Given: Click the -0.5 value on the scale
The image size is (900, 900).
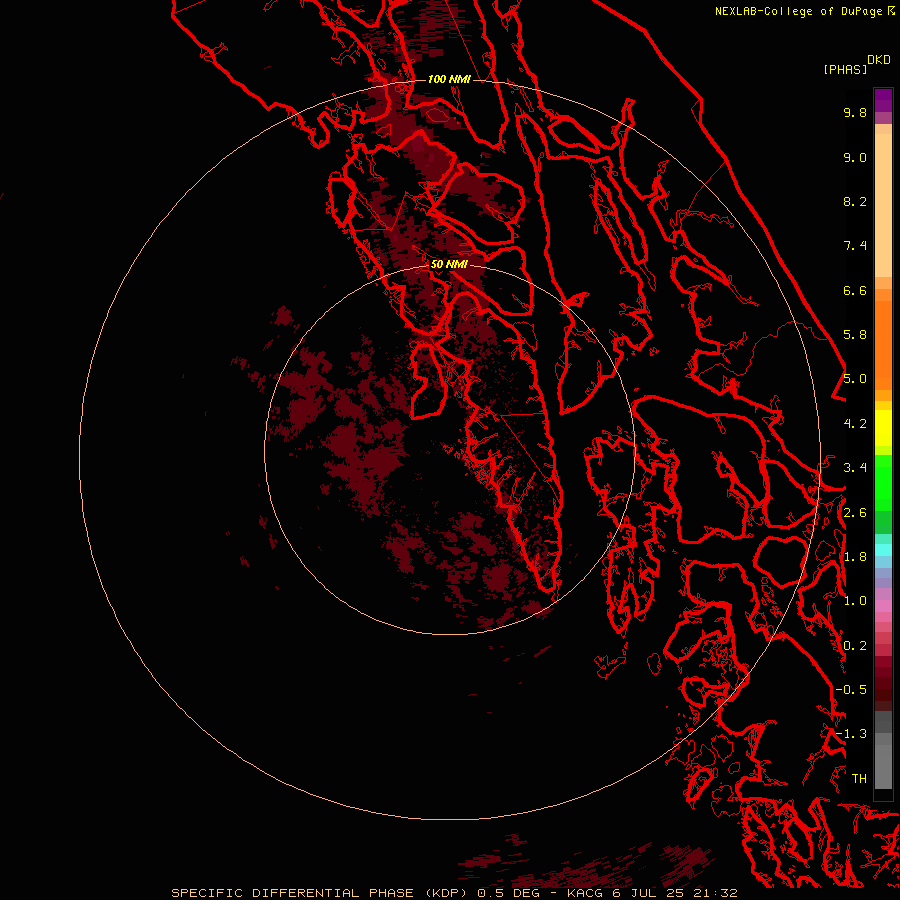Looking at the screenshot, I should pyautogui.click(x=851, y=690).
